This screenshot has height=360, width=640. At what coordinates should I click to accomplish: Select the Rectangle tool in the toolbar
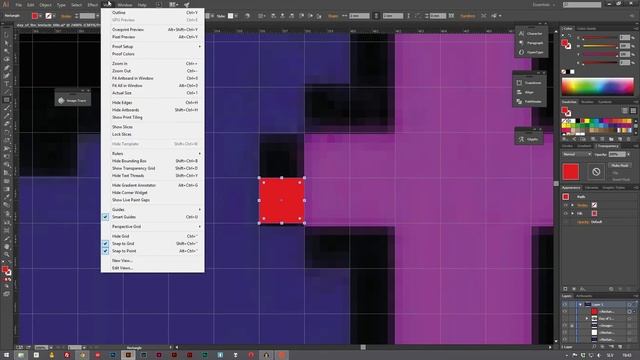[x=7, y=100]
